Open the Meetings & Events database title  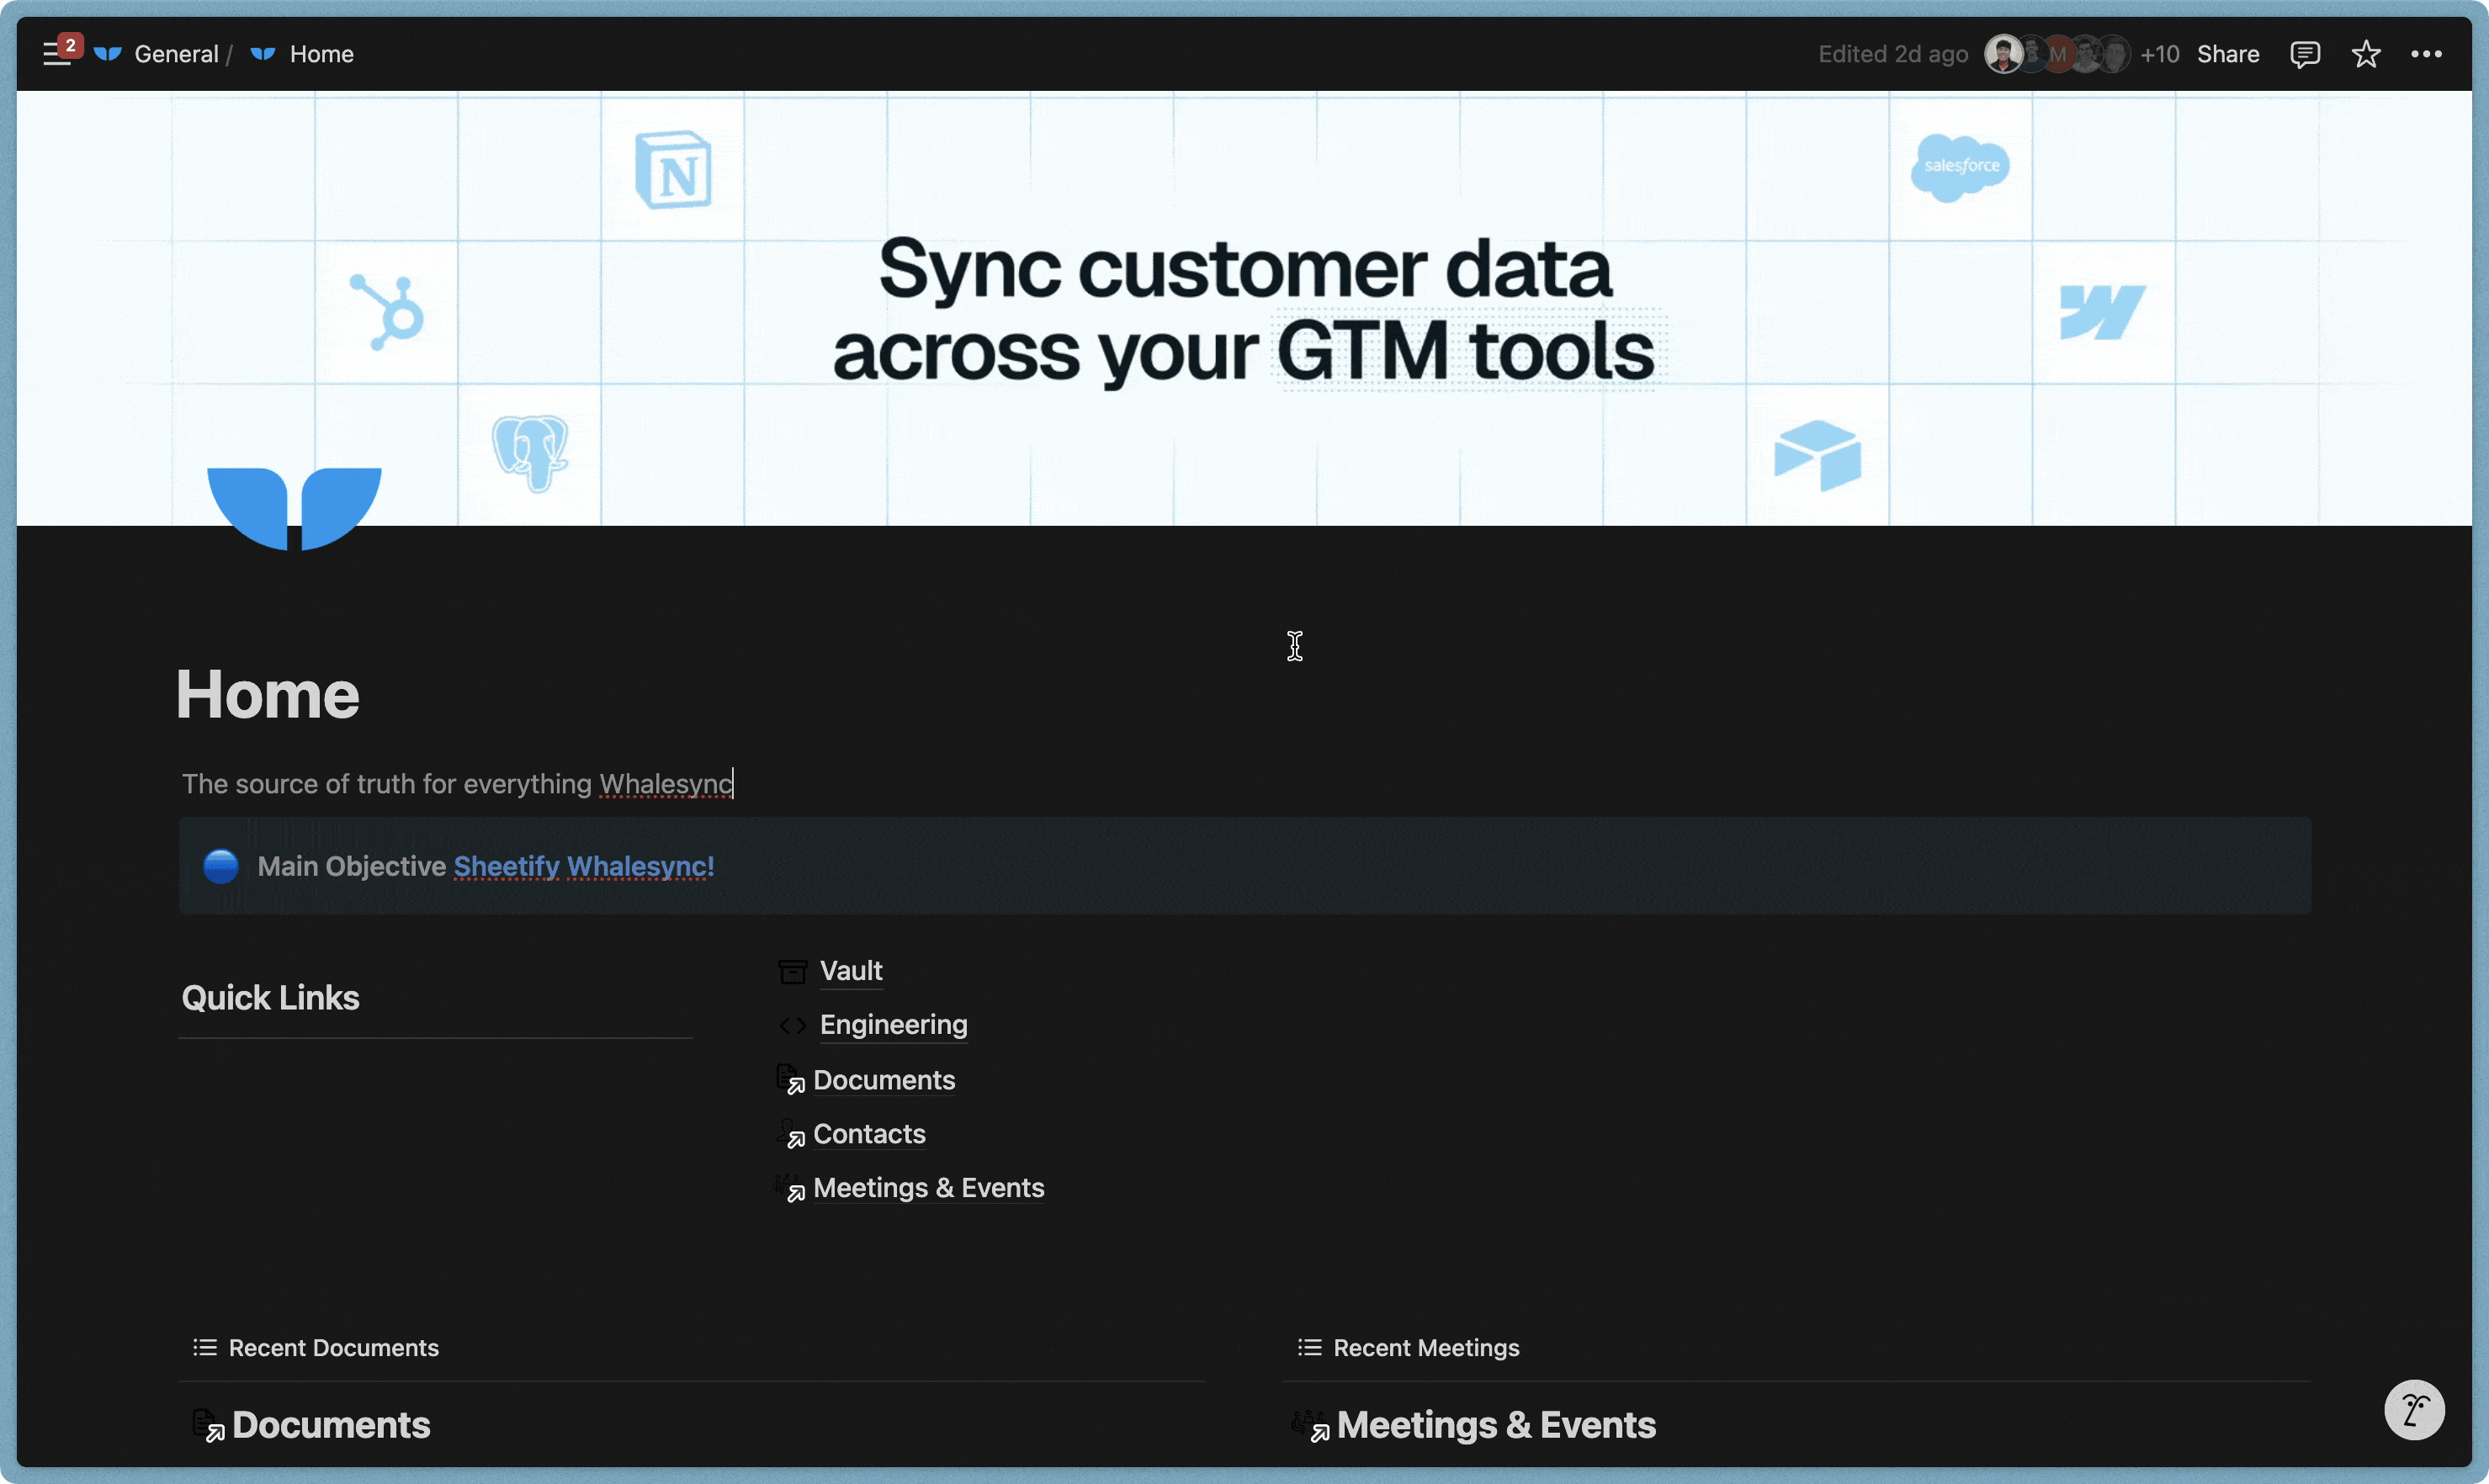(x=1496, y=1425)
